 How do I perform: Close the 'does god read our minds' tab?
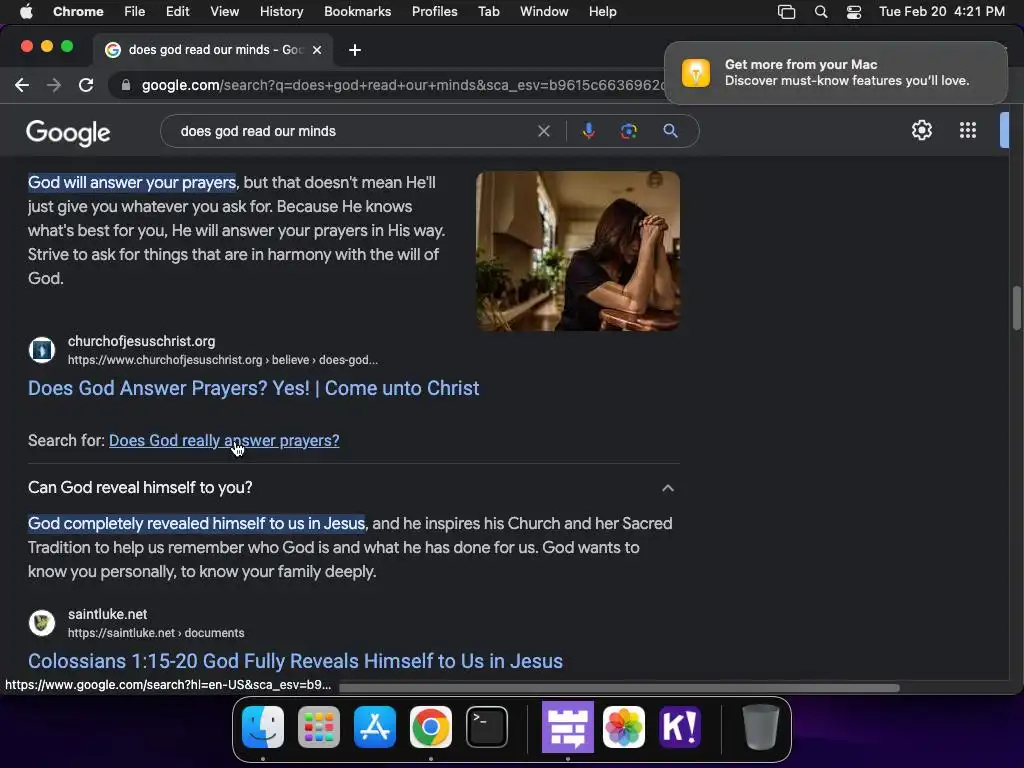pos(317,50)
